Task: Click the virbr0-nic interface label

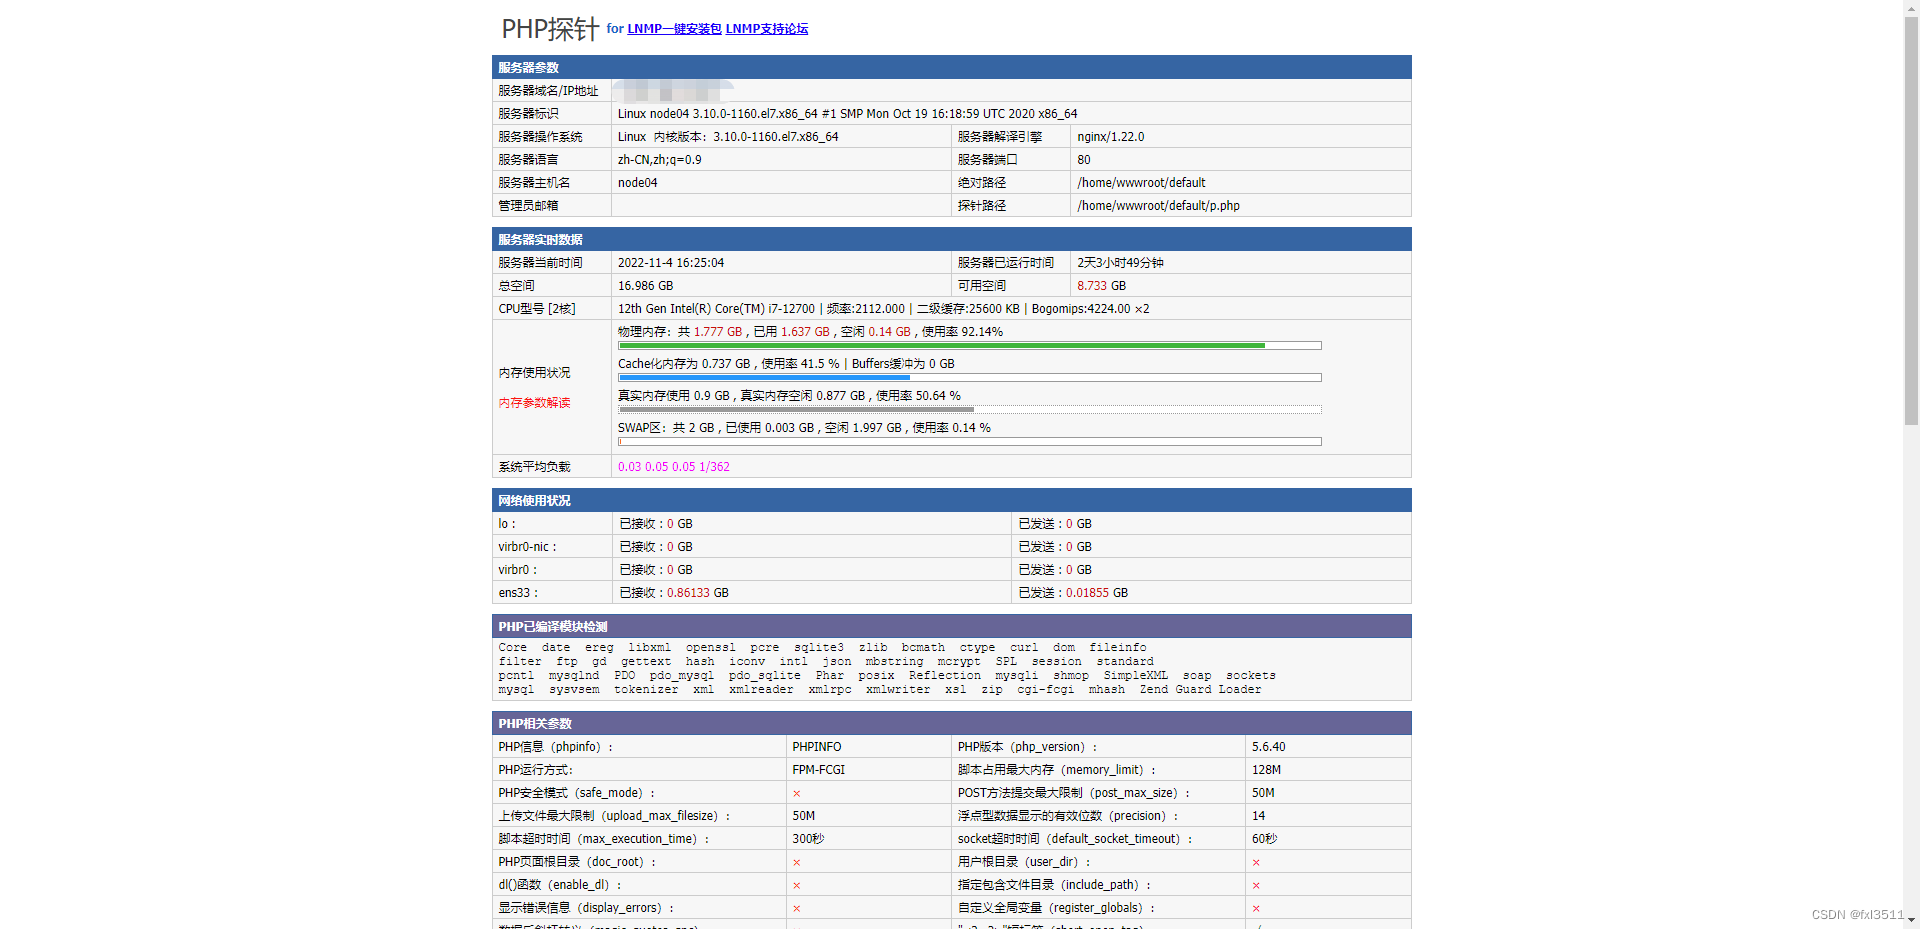Action: tap(527, 547)
